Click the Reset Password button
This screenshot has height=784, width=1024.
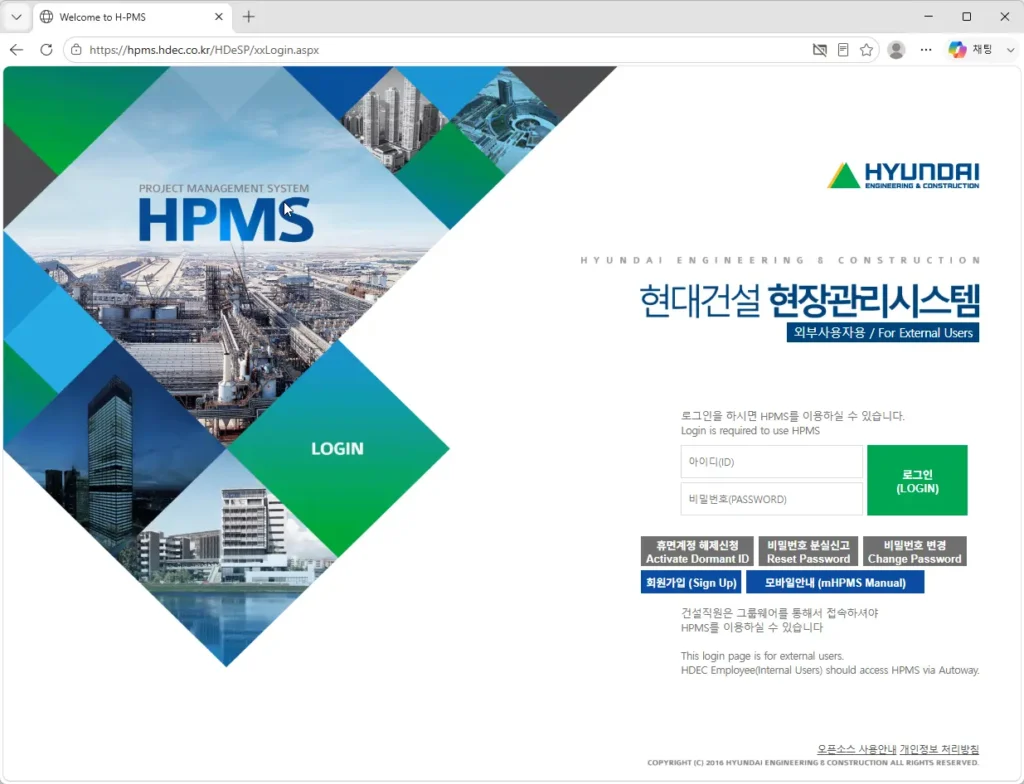pyautogui.click(x=808, y=551)
